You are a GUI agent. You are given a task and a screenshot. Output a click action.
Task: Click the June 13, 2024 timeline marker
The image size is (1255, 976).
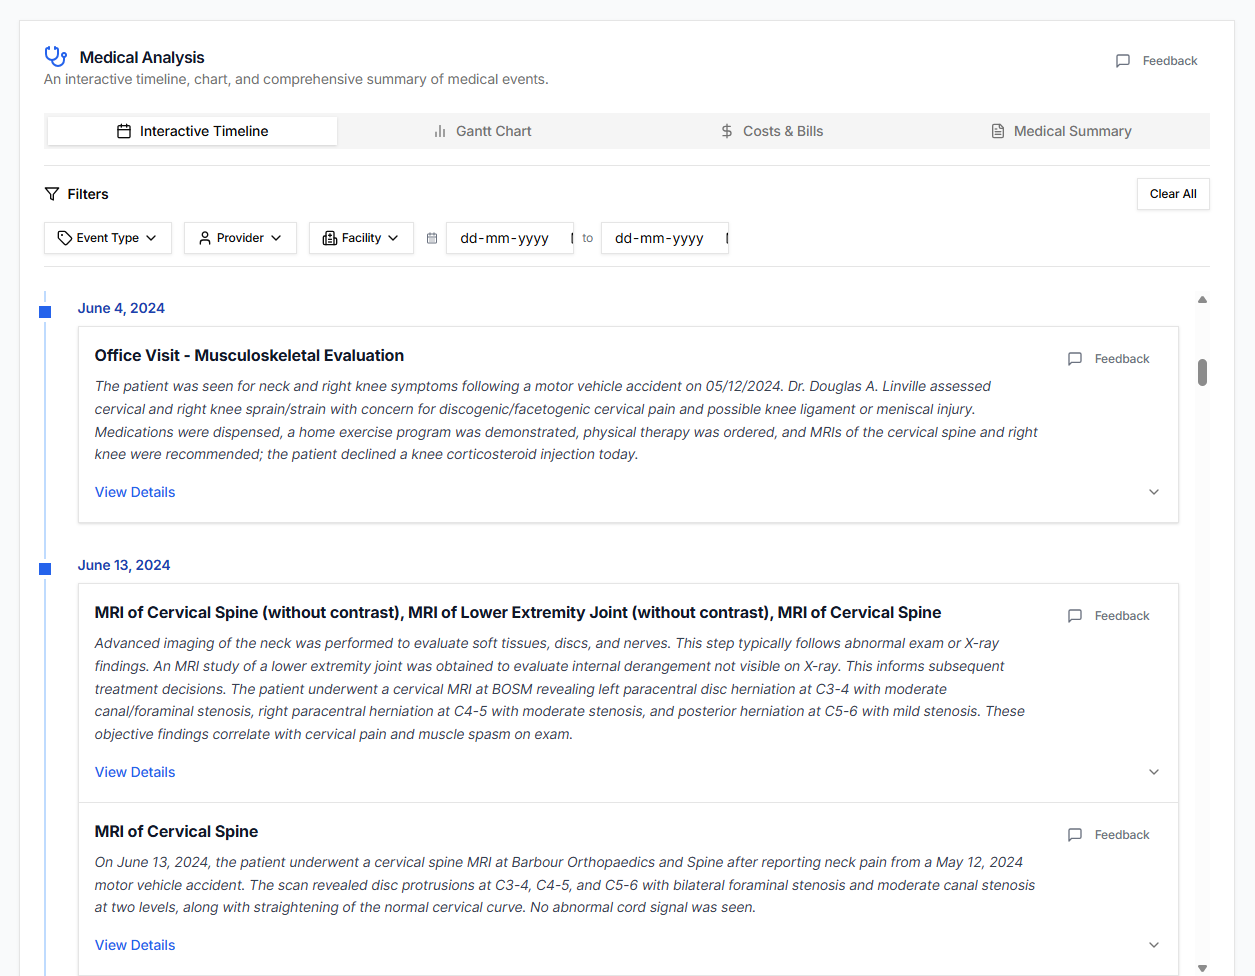(45, 569)
